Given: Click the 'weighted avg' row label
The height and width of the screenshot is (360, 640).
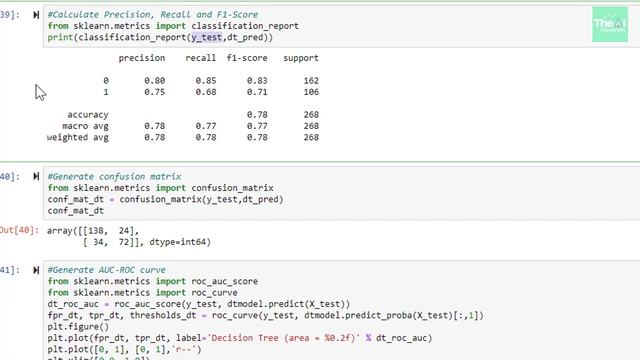Looking at the screenshot, I should 78,138.
